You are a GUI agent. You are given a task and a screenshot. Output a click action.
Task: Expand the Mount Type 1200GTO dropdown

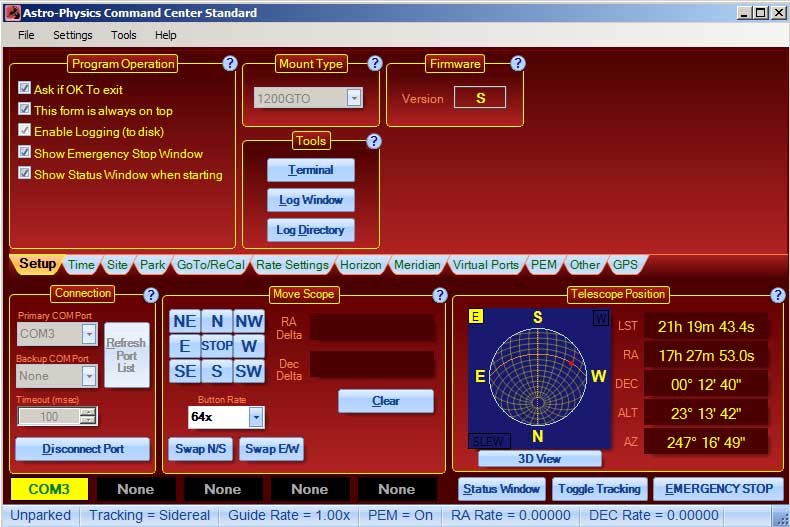coord(354,98)
